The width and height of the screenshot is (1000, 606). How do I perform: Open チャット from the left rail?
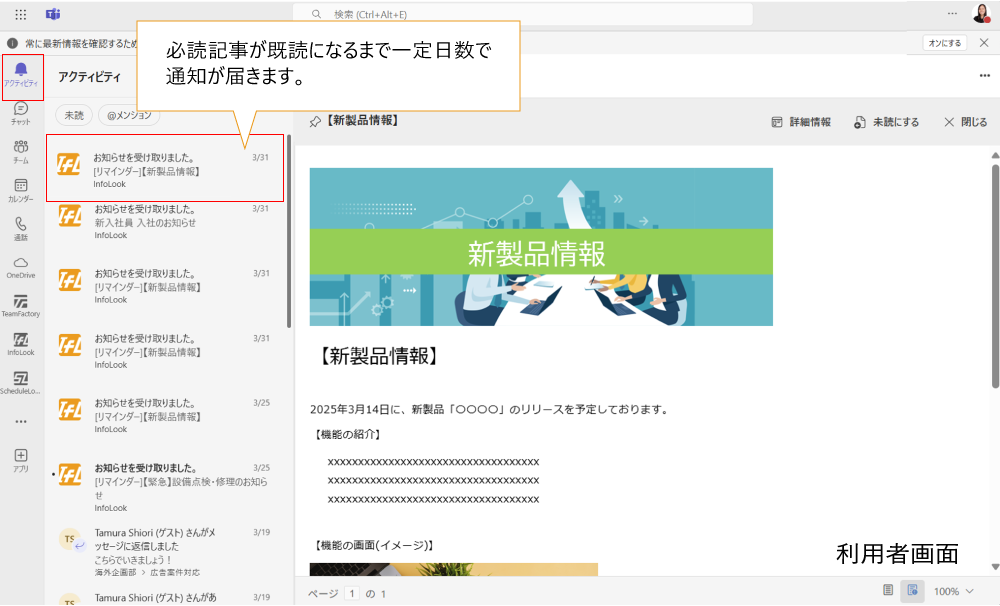tap(21, 112)
